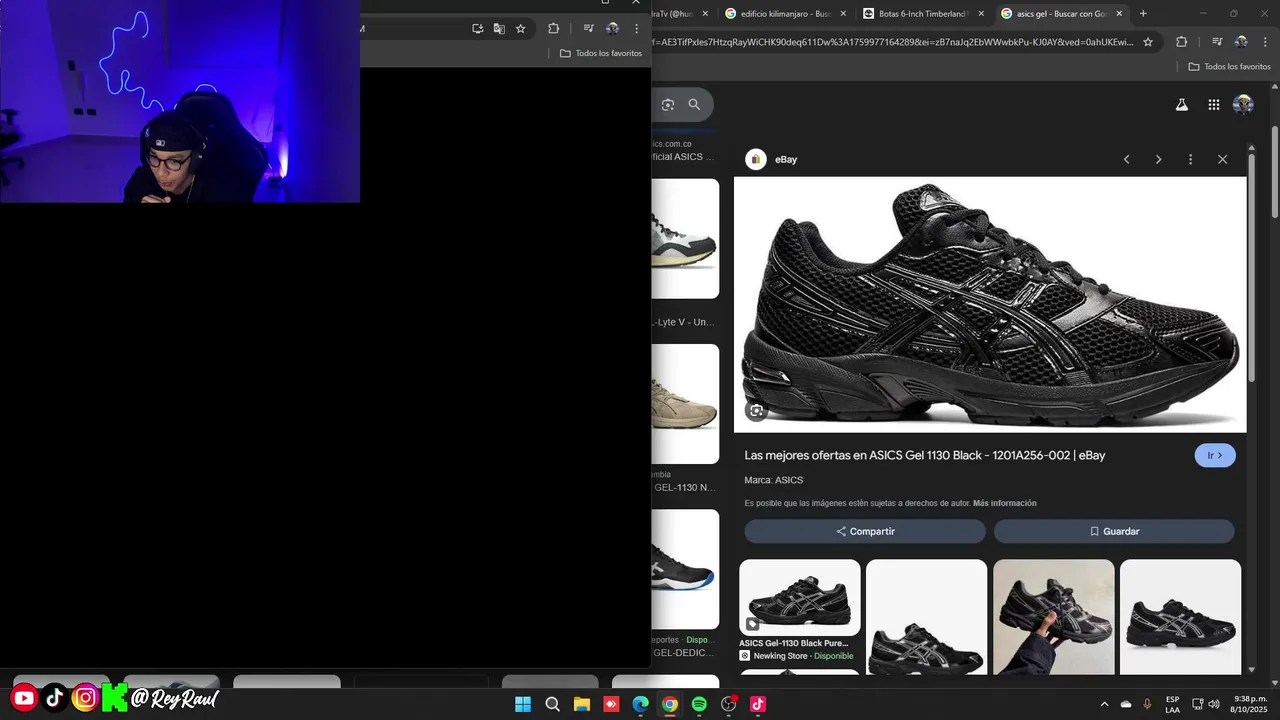
Task: Click the Más información link
Action: (1004, 503)
